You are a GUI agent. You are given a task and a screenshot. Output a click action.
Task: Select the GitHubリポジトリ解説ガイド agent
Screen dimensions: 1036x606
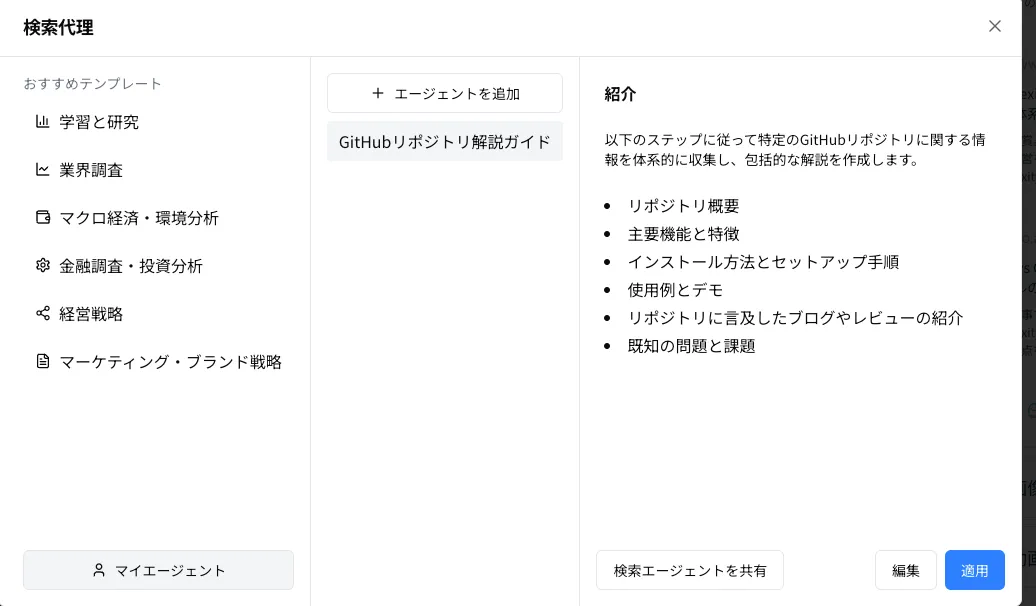[445, 141]
